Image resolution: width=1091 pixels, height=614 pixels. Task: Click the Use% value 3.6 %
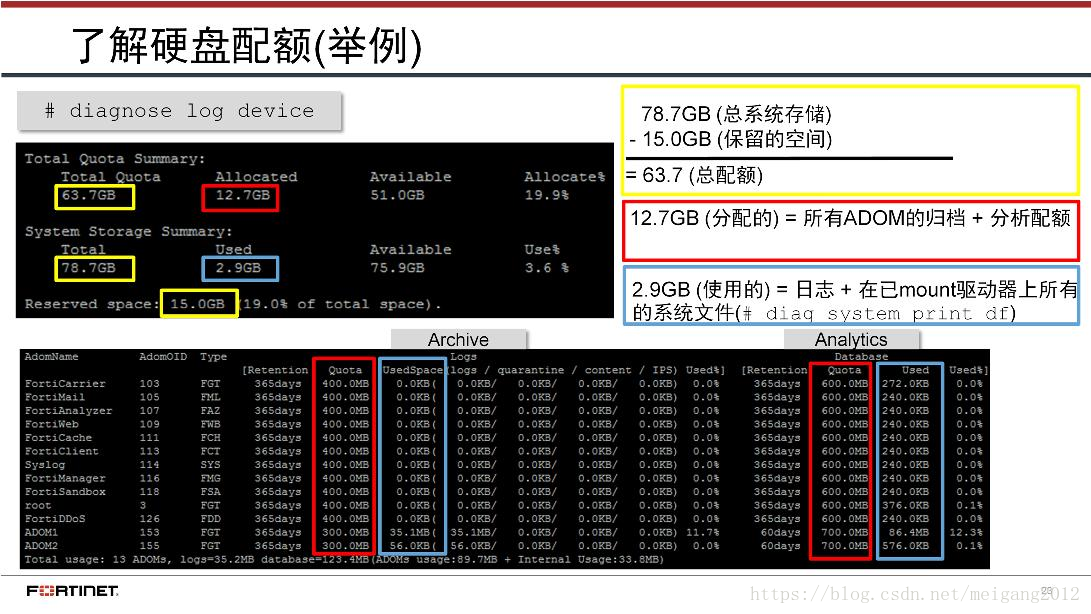[546, 268]
